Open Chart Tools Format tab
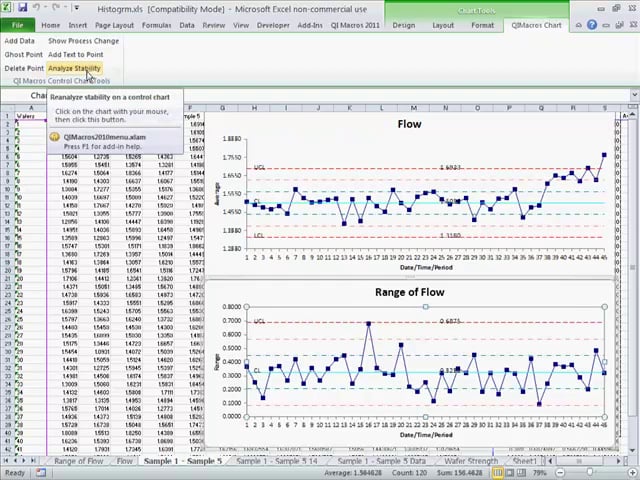640x480 pixels. (482, 25)
